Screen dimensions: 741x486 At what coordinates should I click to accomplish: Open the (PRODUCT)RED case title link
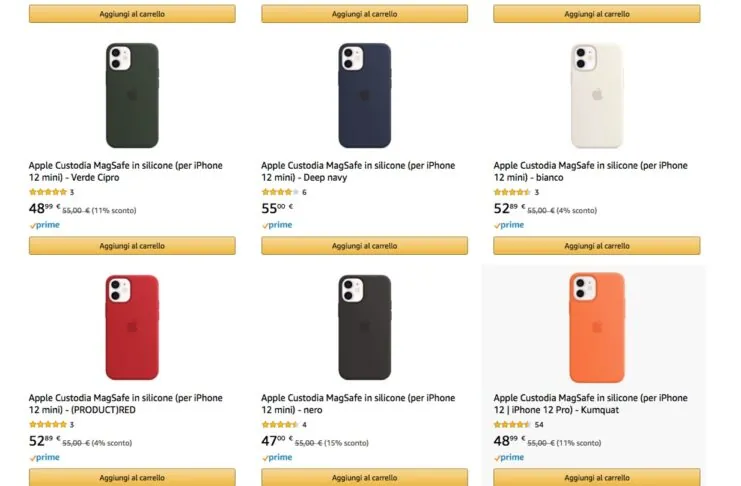click(x=125, y=404)
